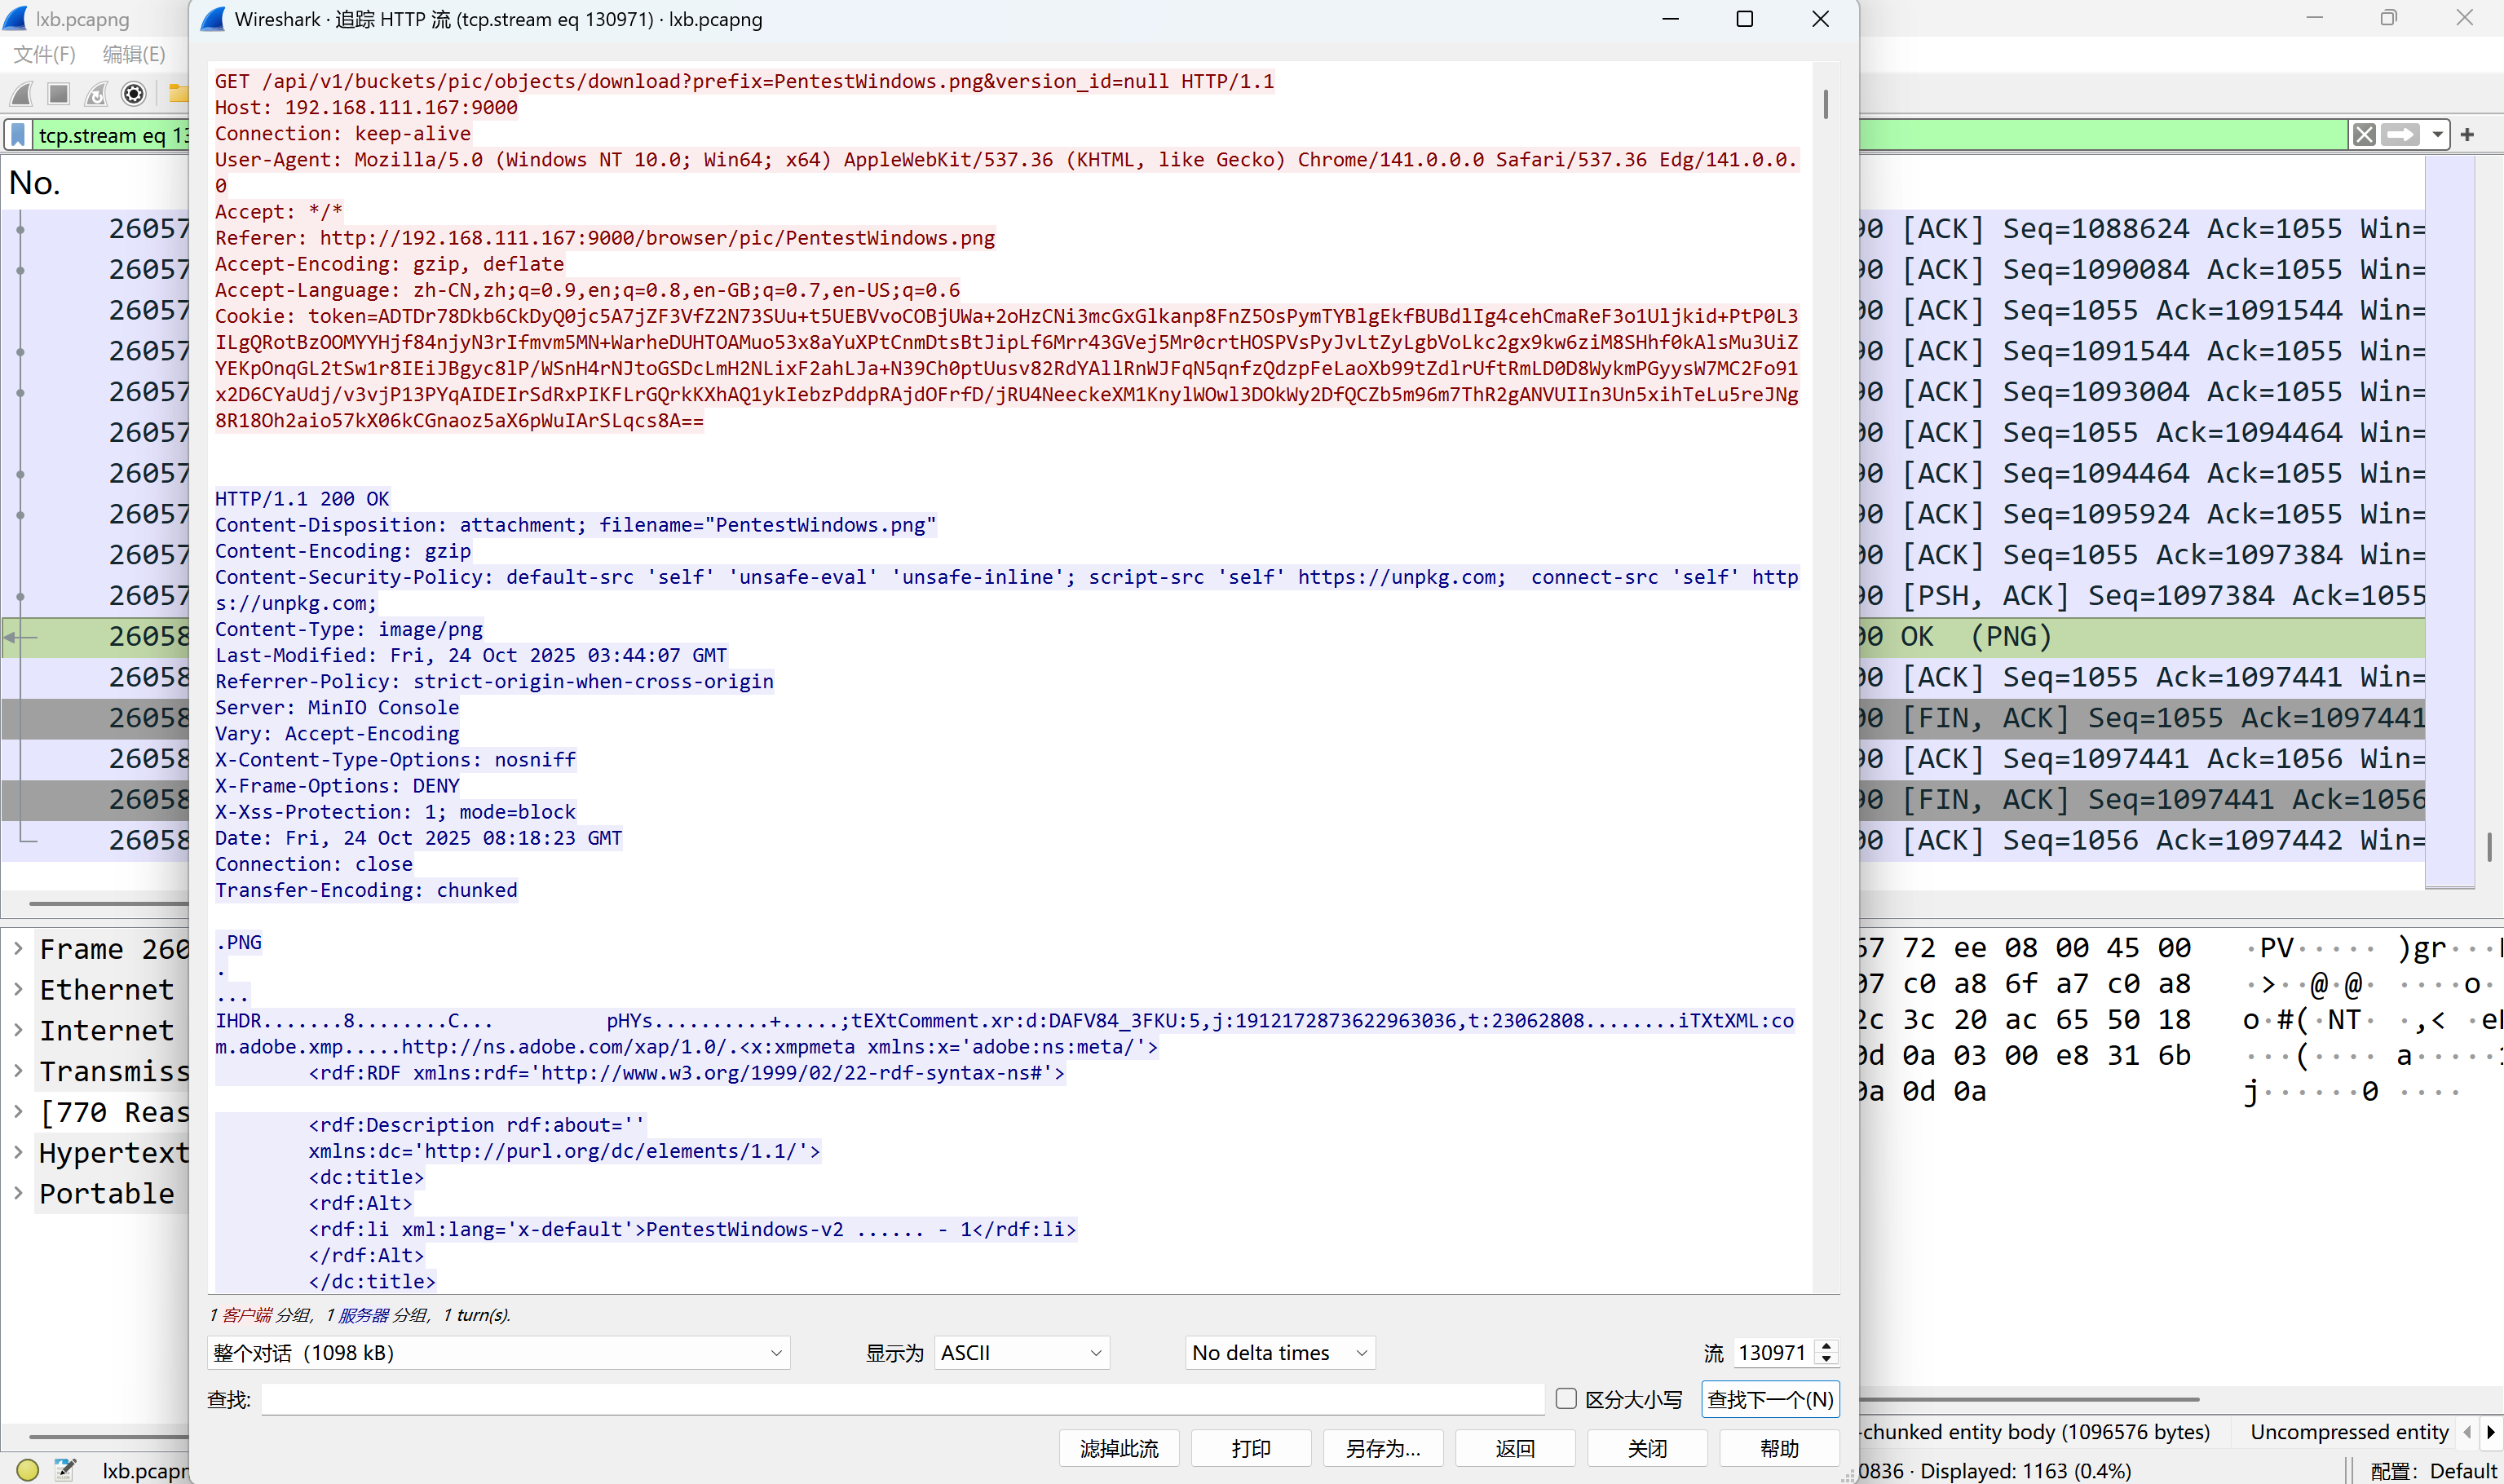Screen dimensions: 2504x1484
Task: Click inside the 查找 search input field
Action: point(902,1399)
